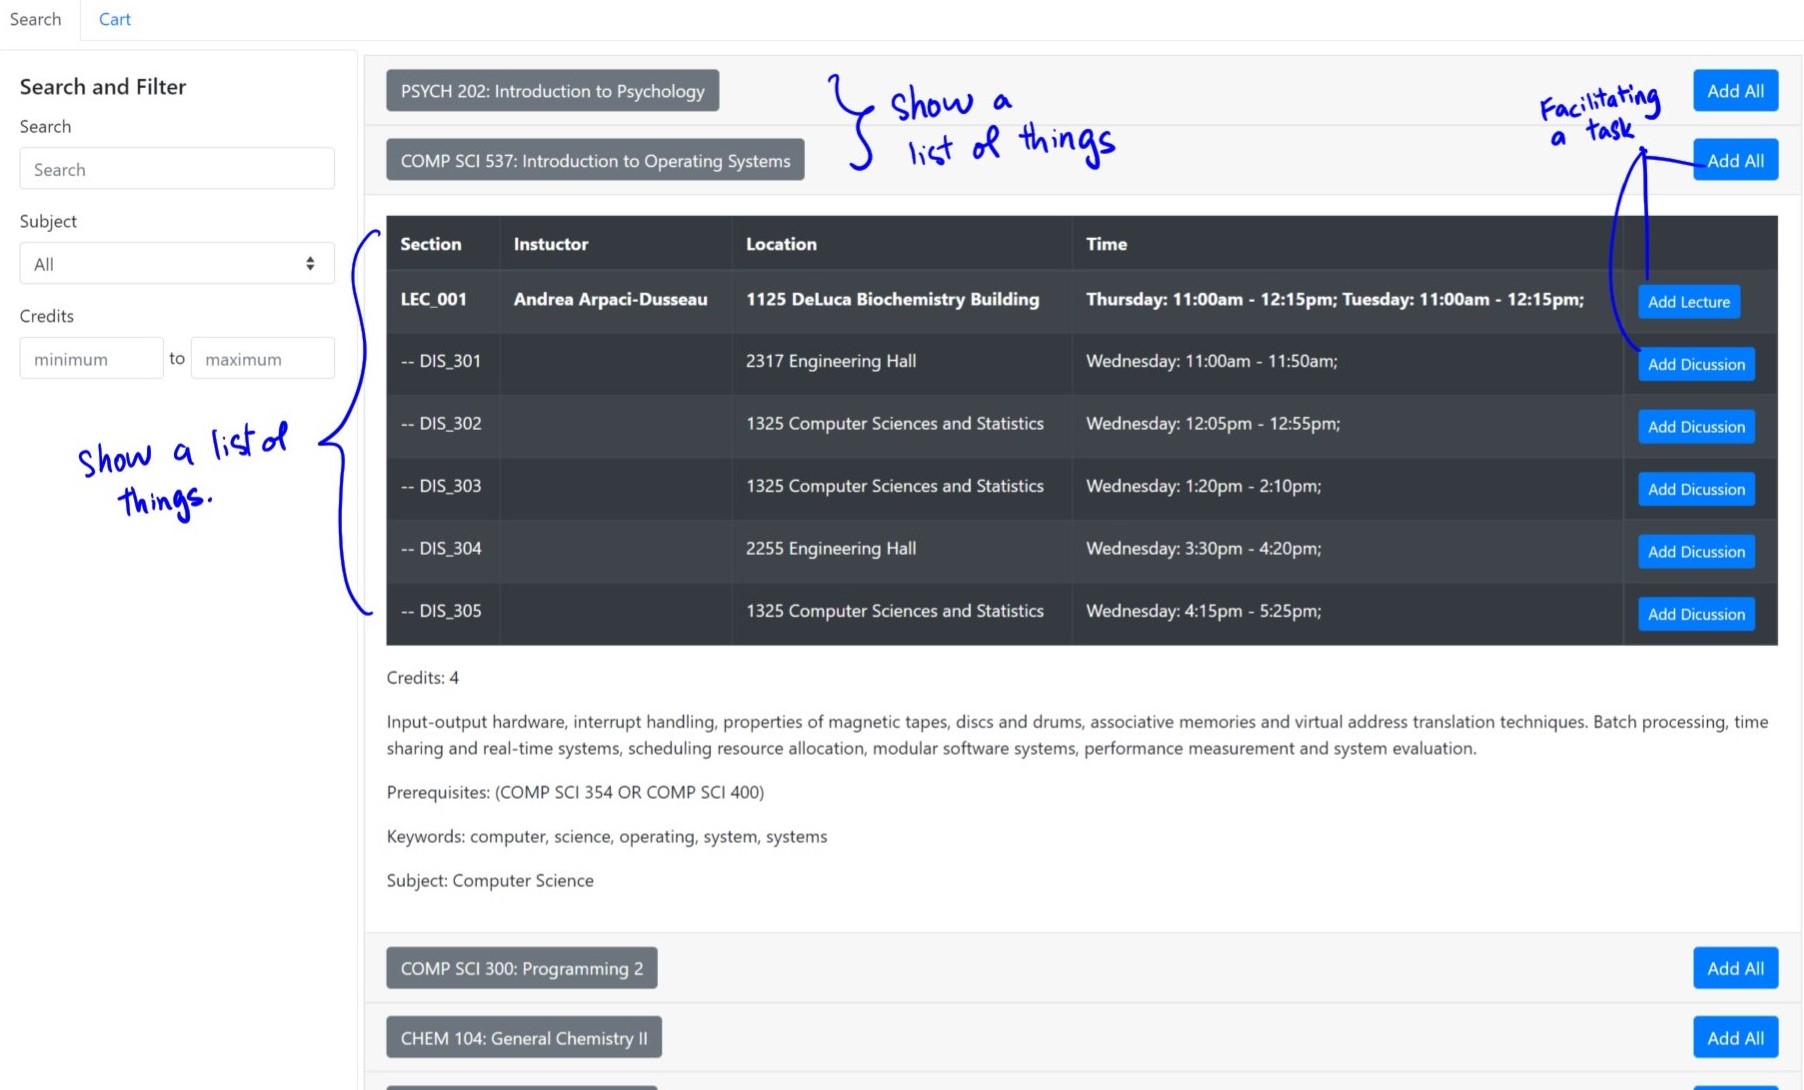Click the LEC_001 Thursday/Tuesday time cell

[1347, 301]
